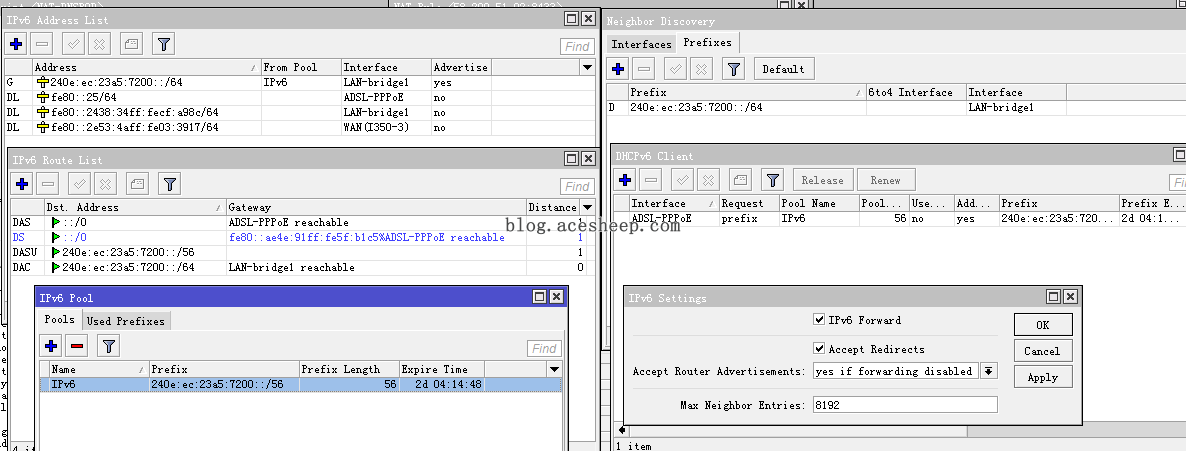
Task: Open comment icon in IPv6 Route List
Action: 138,184
